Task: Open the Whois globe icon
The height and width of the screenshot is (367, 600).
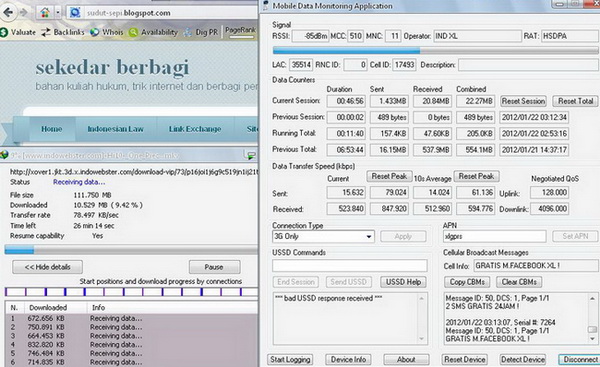Action: pyautogui.click(x=95, y=33)
